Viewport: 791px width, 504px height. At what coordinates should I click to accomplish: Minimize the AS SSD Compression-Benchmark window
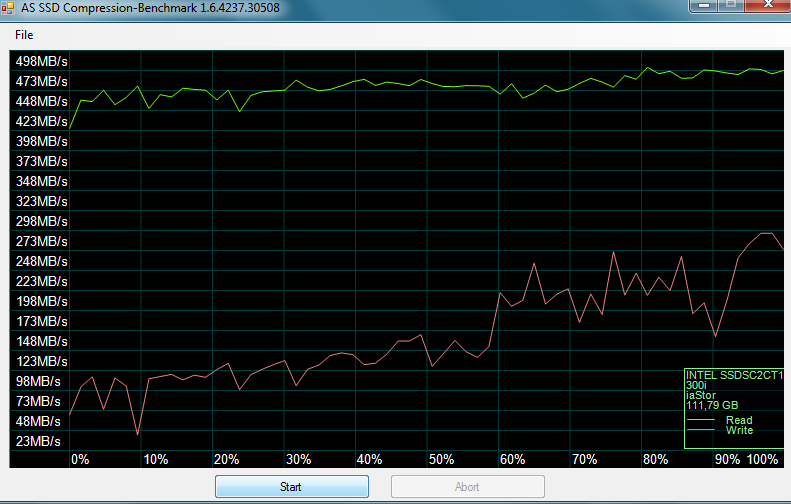click(x=704, y=6)
